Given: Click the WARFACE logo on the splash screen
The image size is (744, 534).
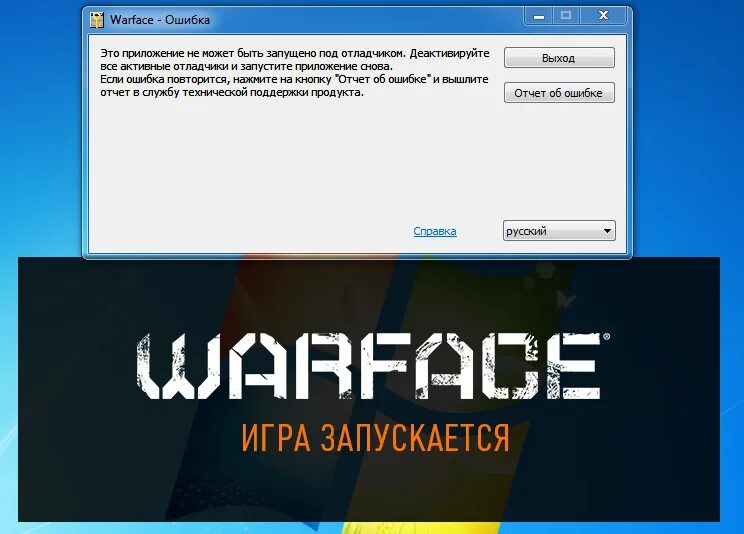Looking at the screenshot, I should coord(369,366).
